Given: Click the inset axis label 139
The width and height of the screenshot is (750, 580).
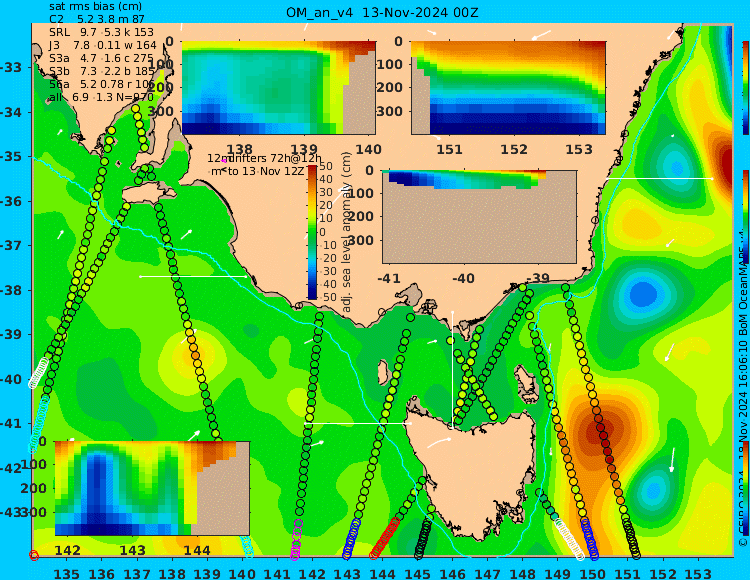Looking at the screenshot, I should pos(304,150).
